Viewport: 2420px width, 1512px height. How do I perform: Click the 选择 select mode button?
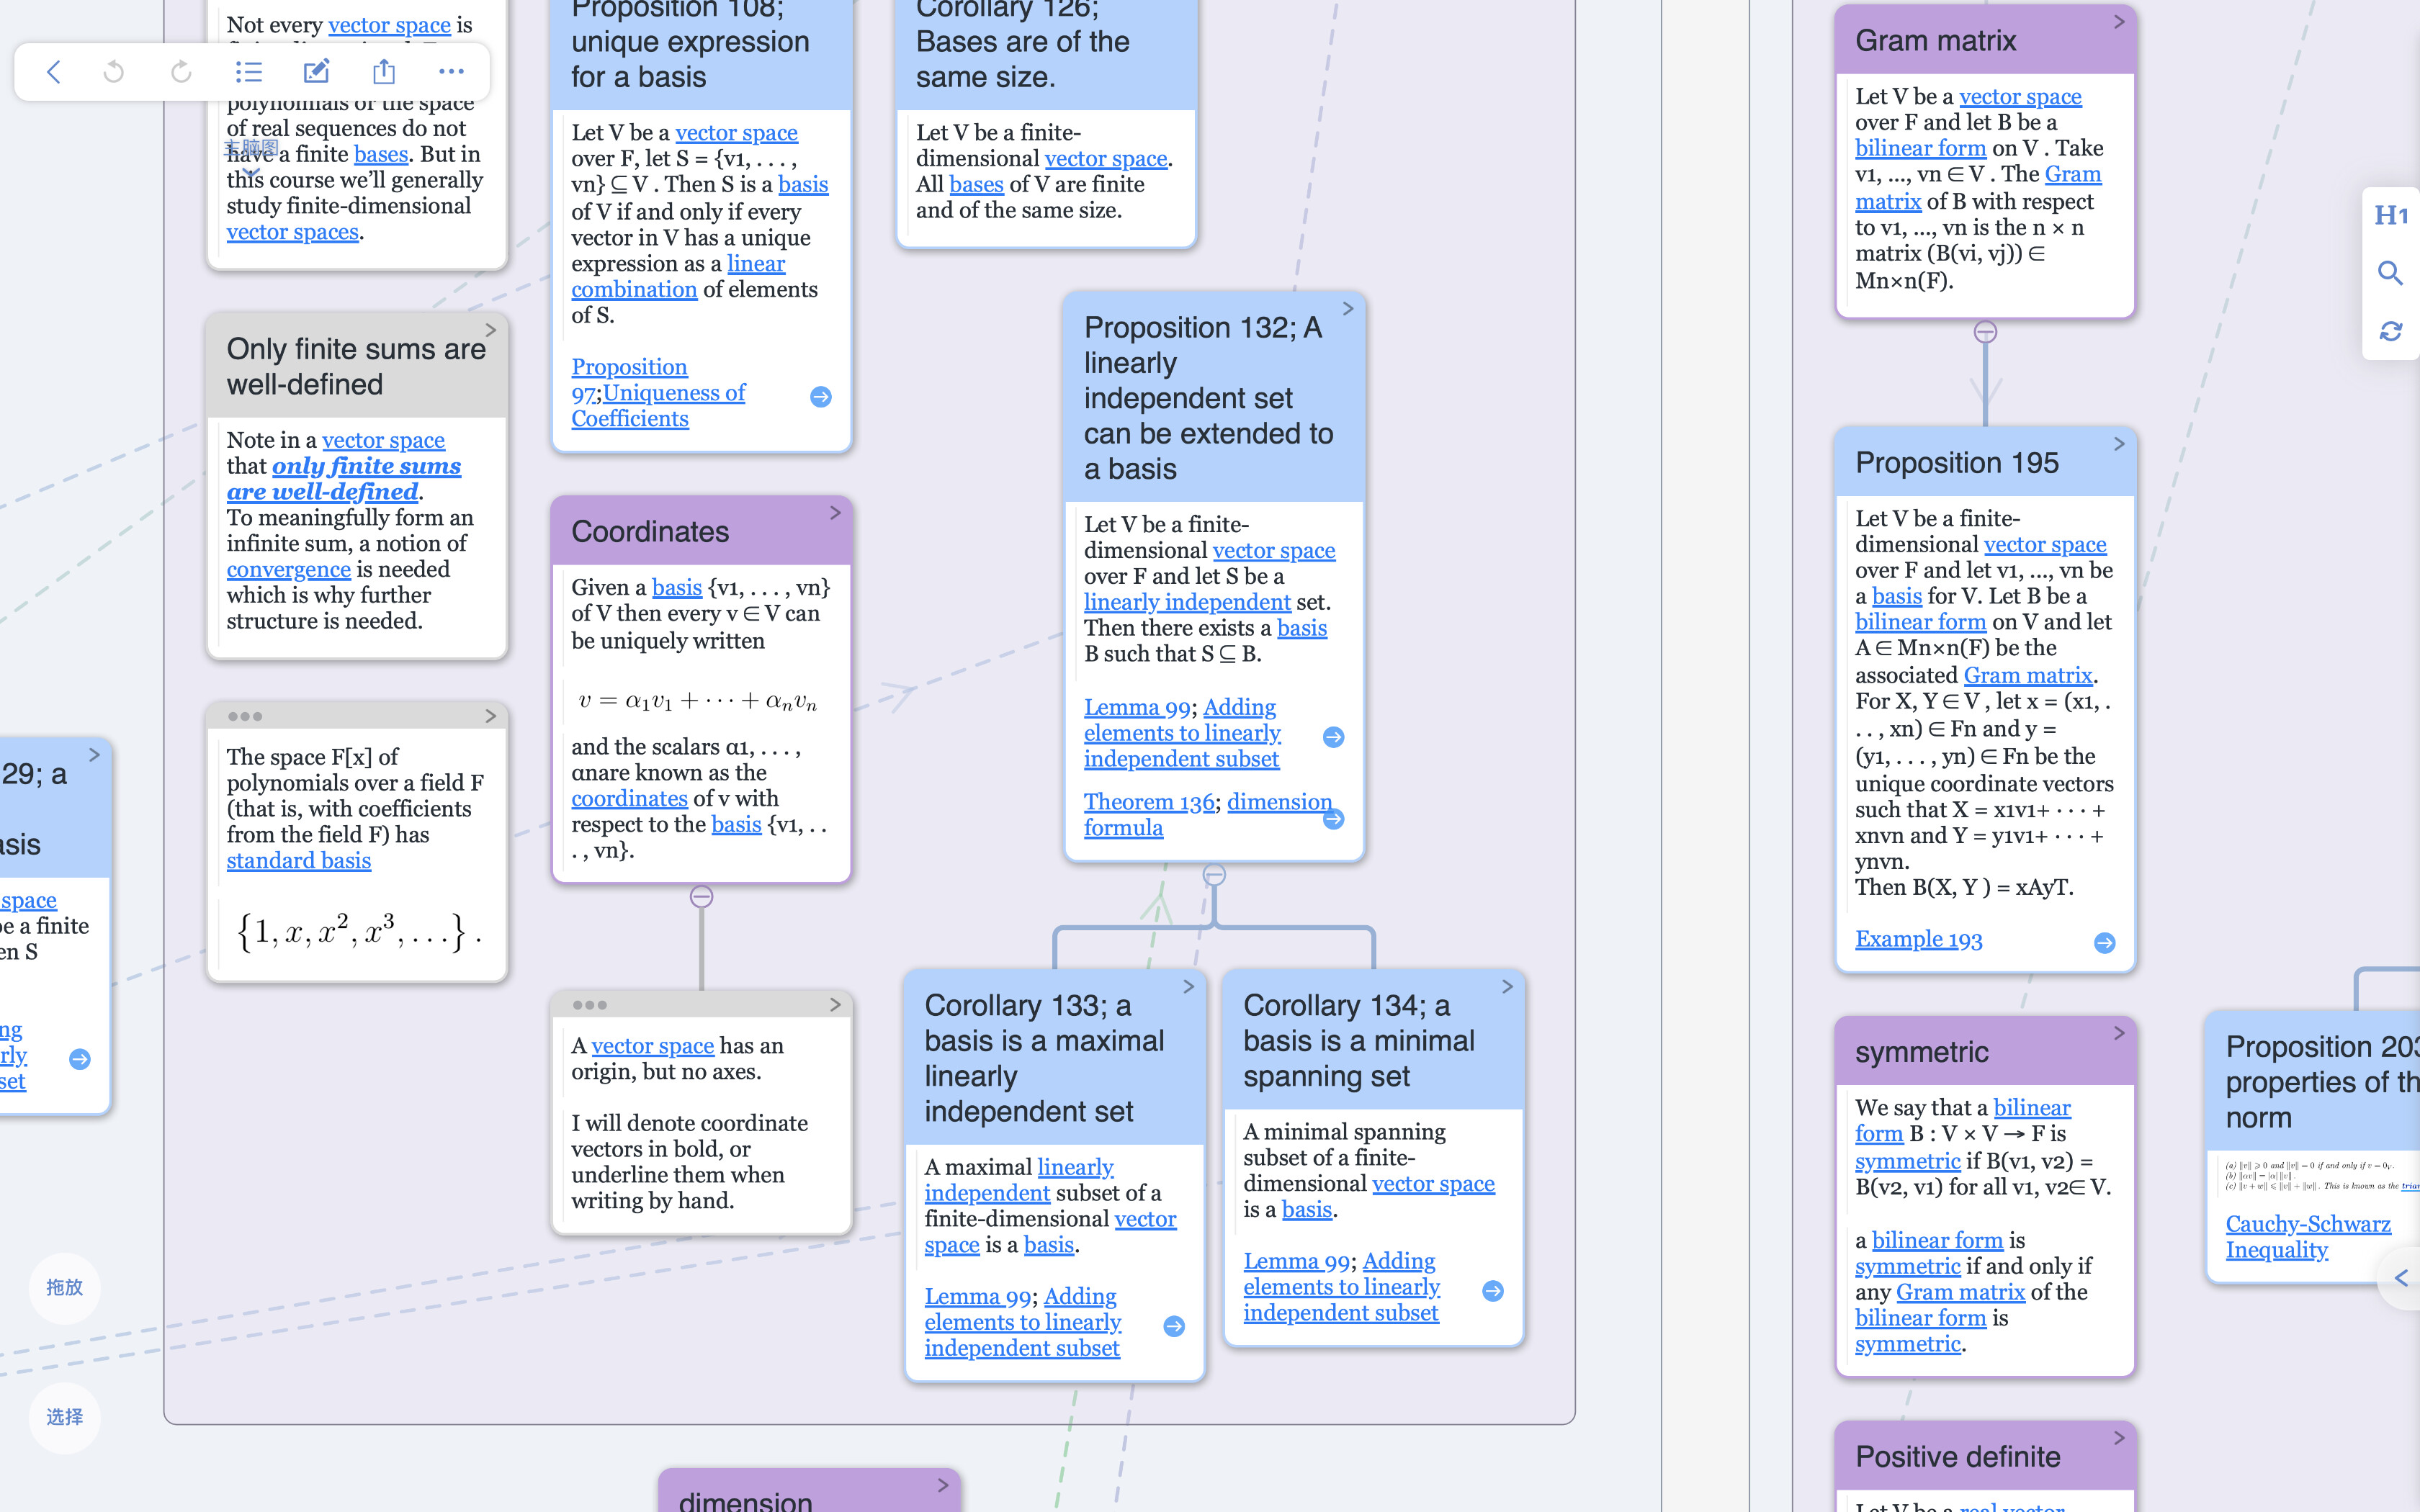[65, 1417]
